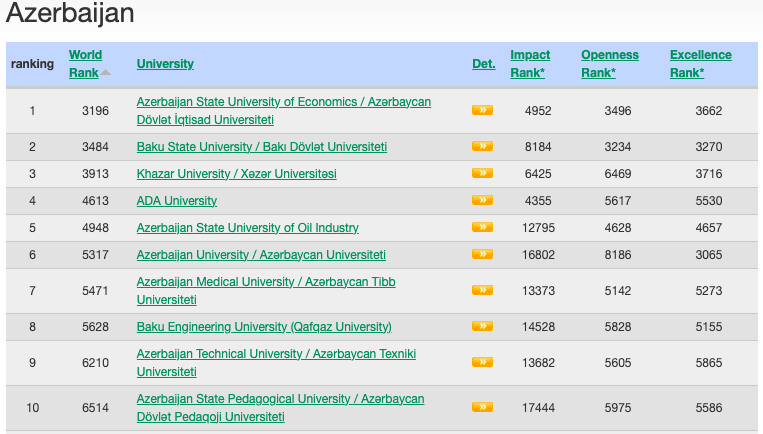Click the World Rank sort arrow
This screenshot has width=763, height=434.
point(106,72)
